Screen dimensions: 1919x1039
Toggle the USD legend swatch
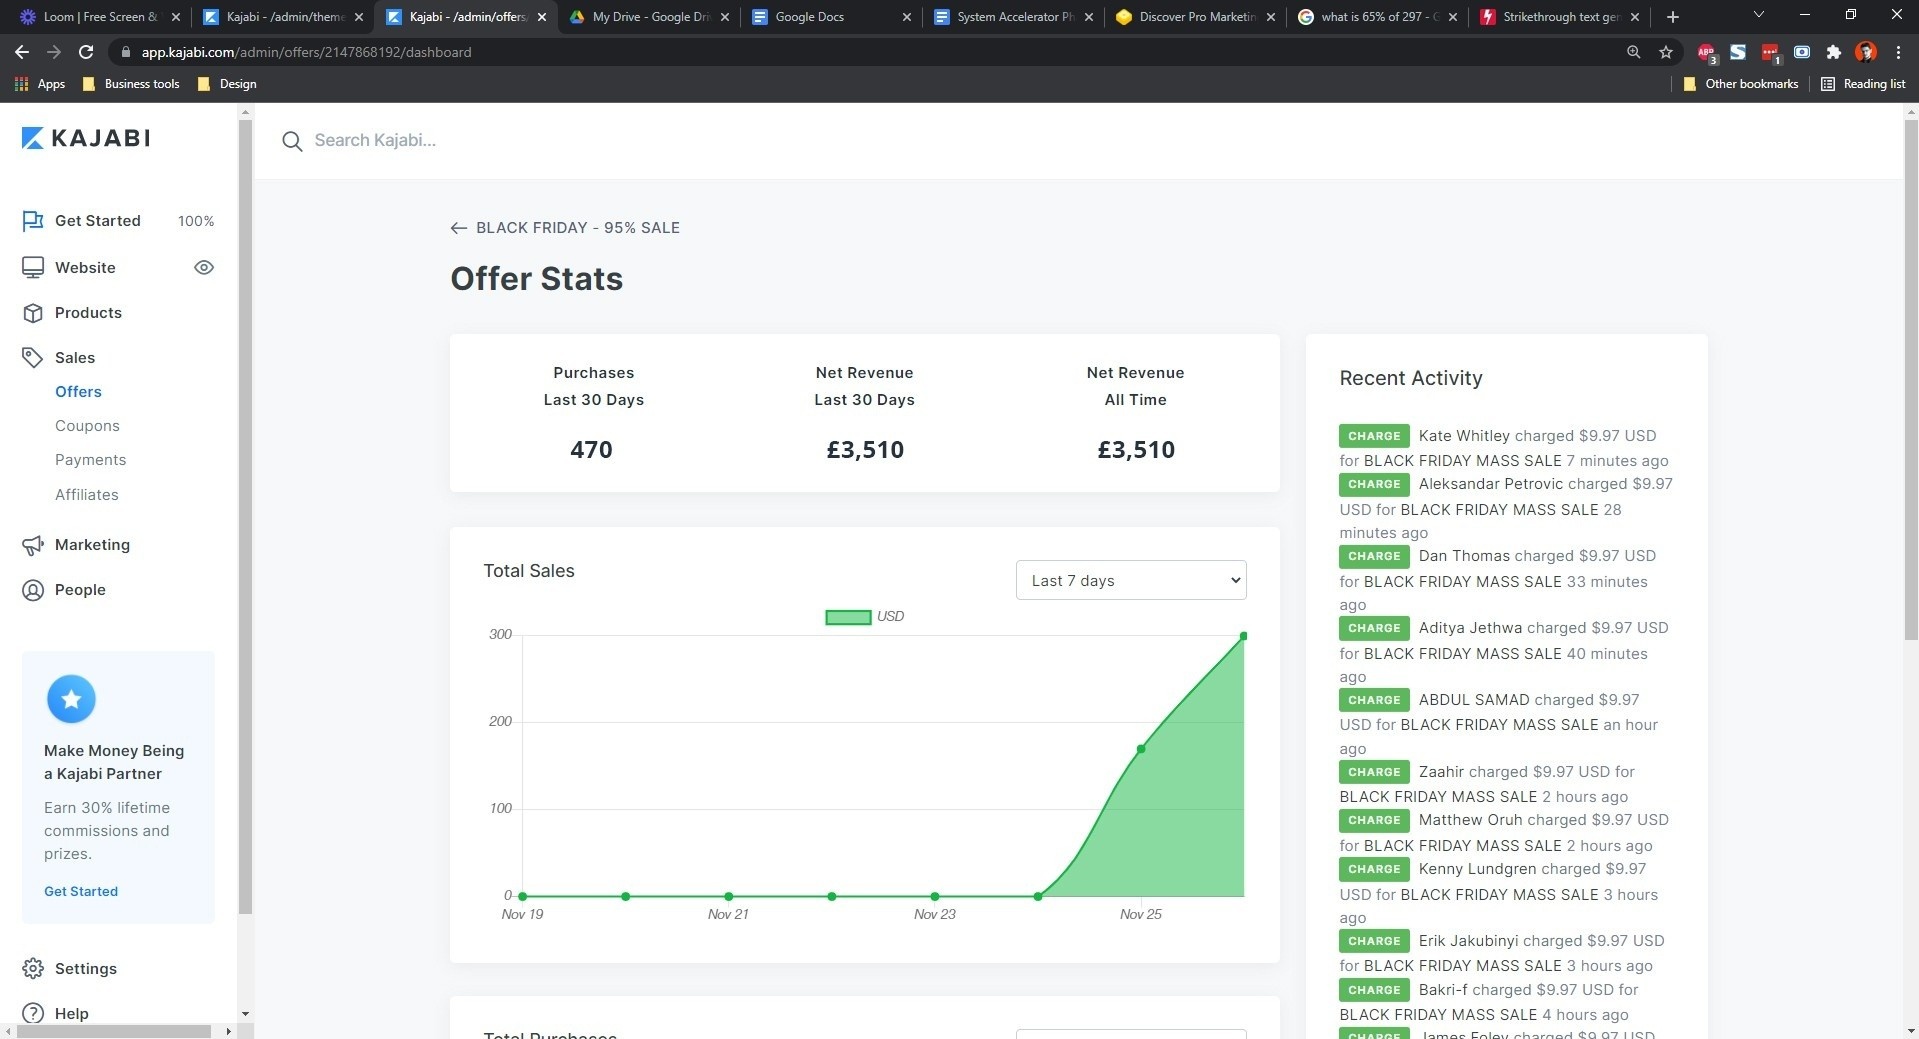(x=848, y=617)
